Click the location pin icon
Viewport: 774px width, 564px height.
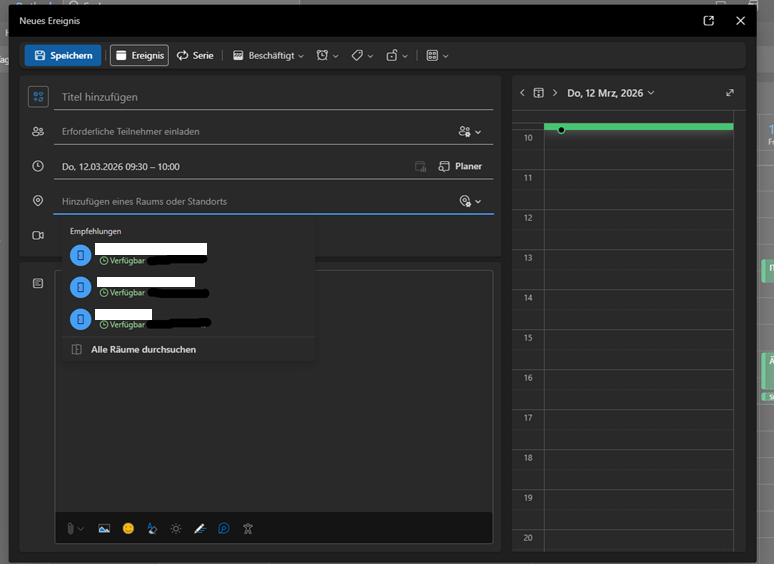click(x=38, y=201)
